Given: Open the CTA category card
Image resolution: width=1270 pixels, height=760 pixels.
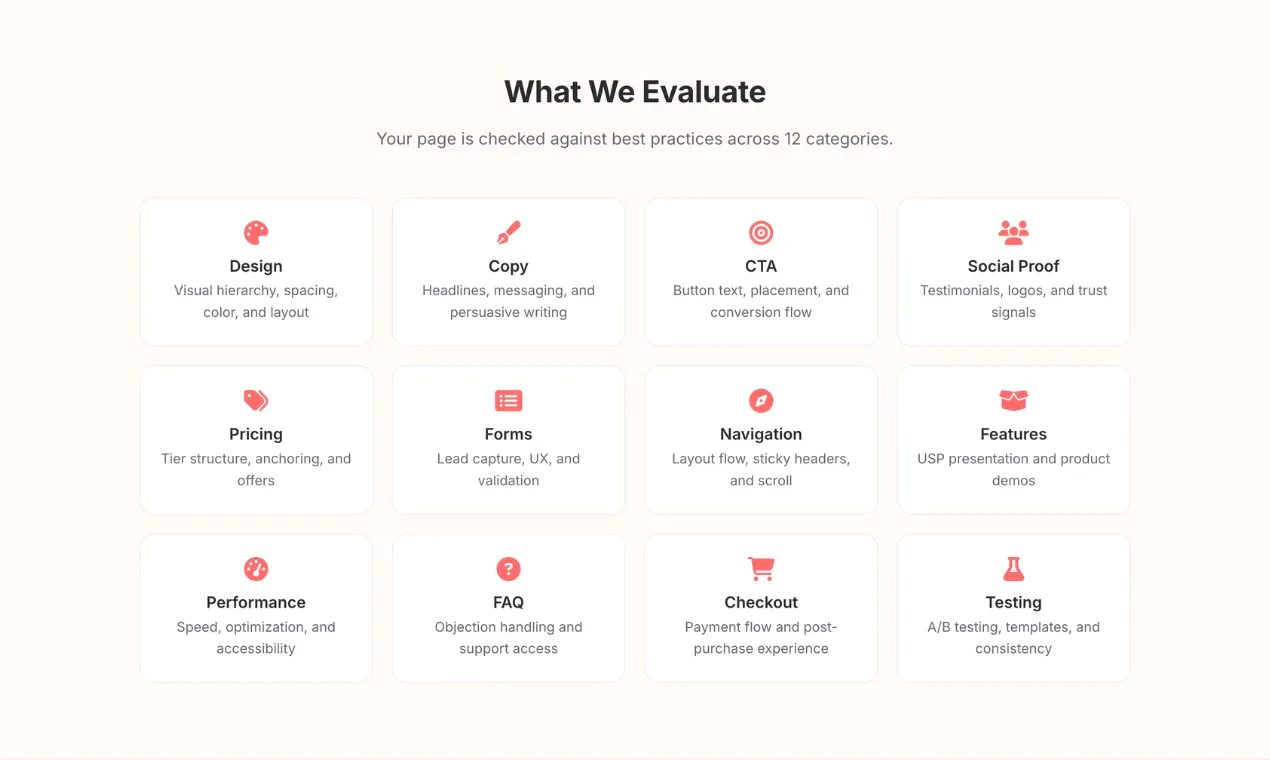Looking at the screenshot, I should [761, 272].
